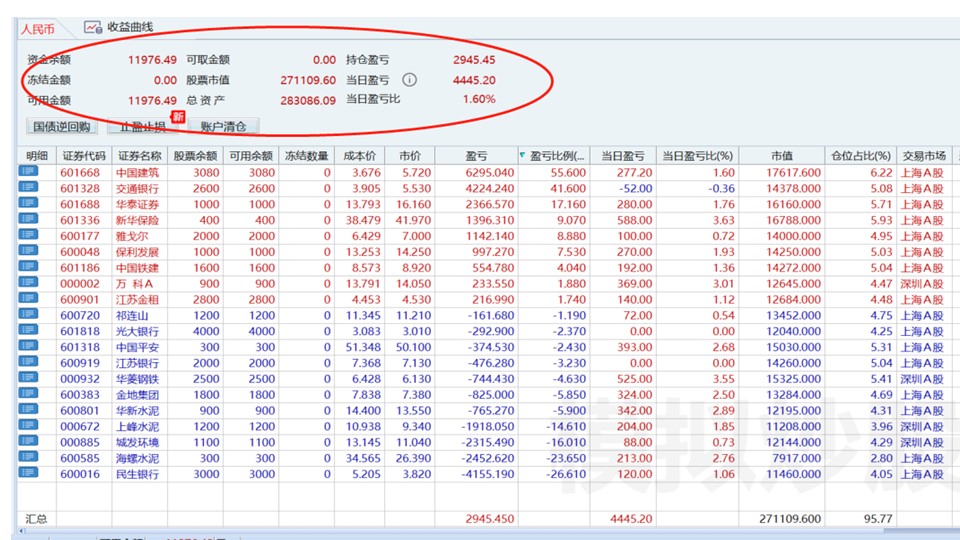Select stock name 华泰证券
This screenshot has width=960, height=540.
point(138,204)
